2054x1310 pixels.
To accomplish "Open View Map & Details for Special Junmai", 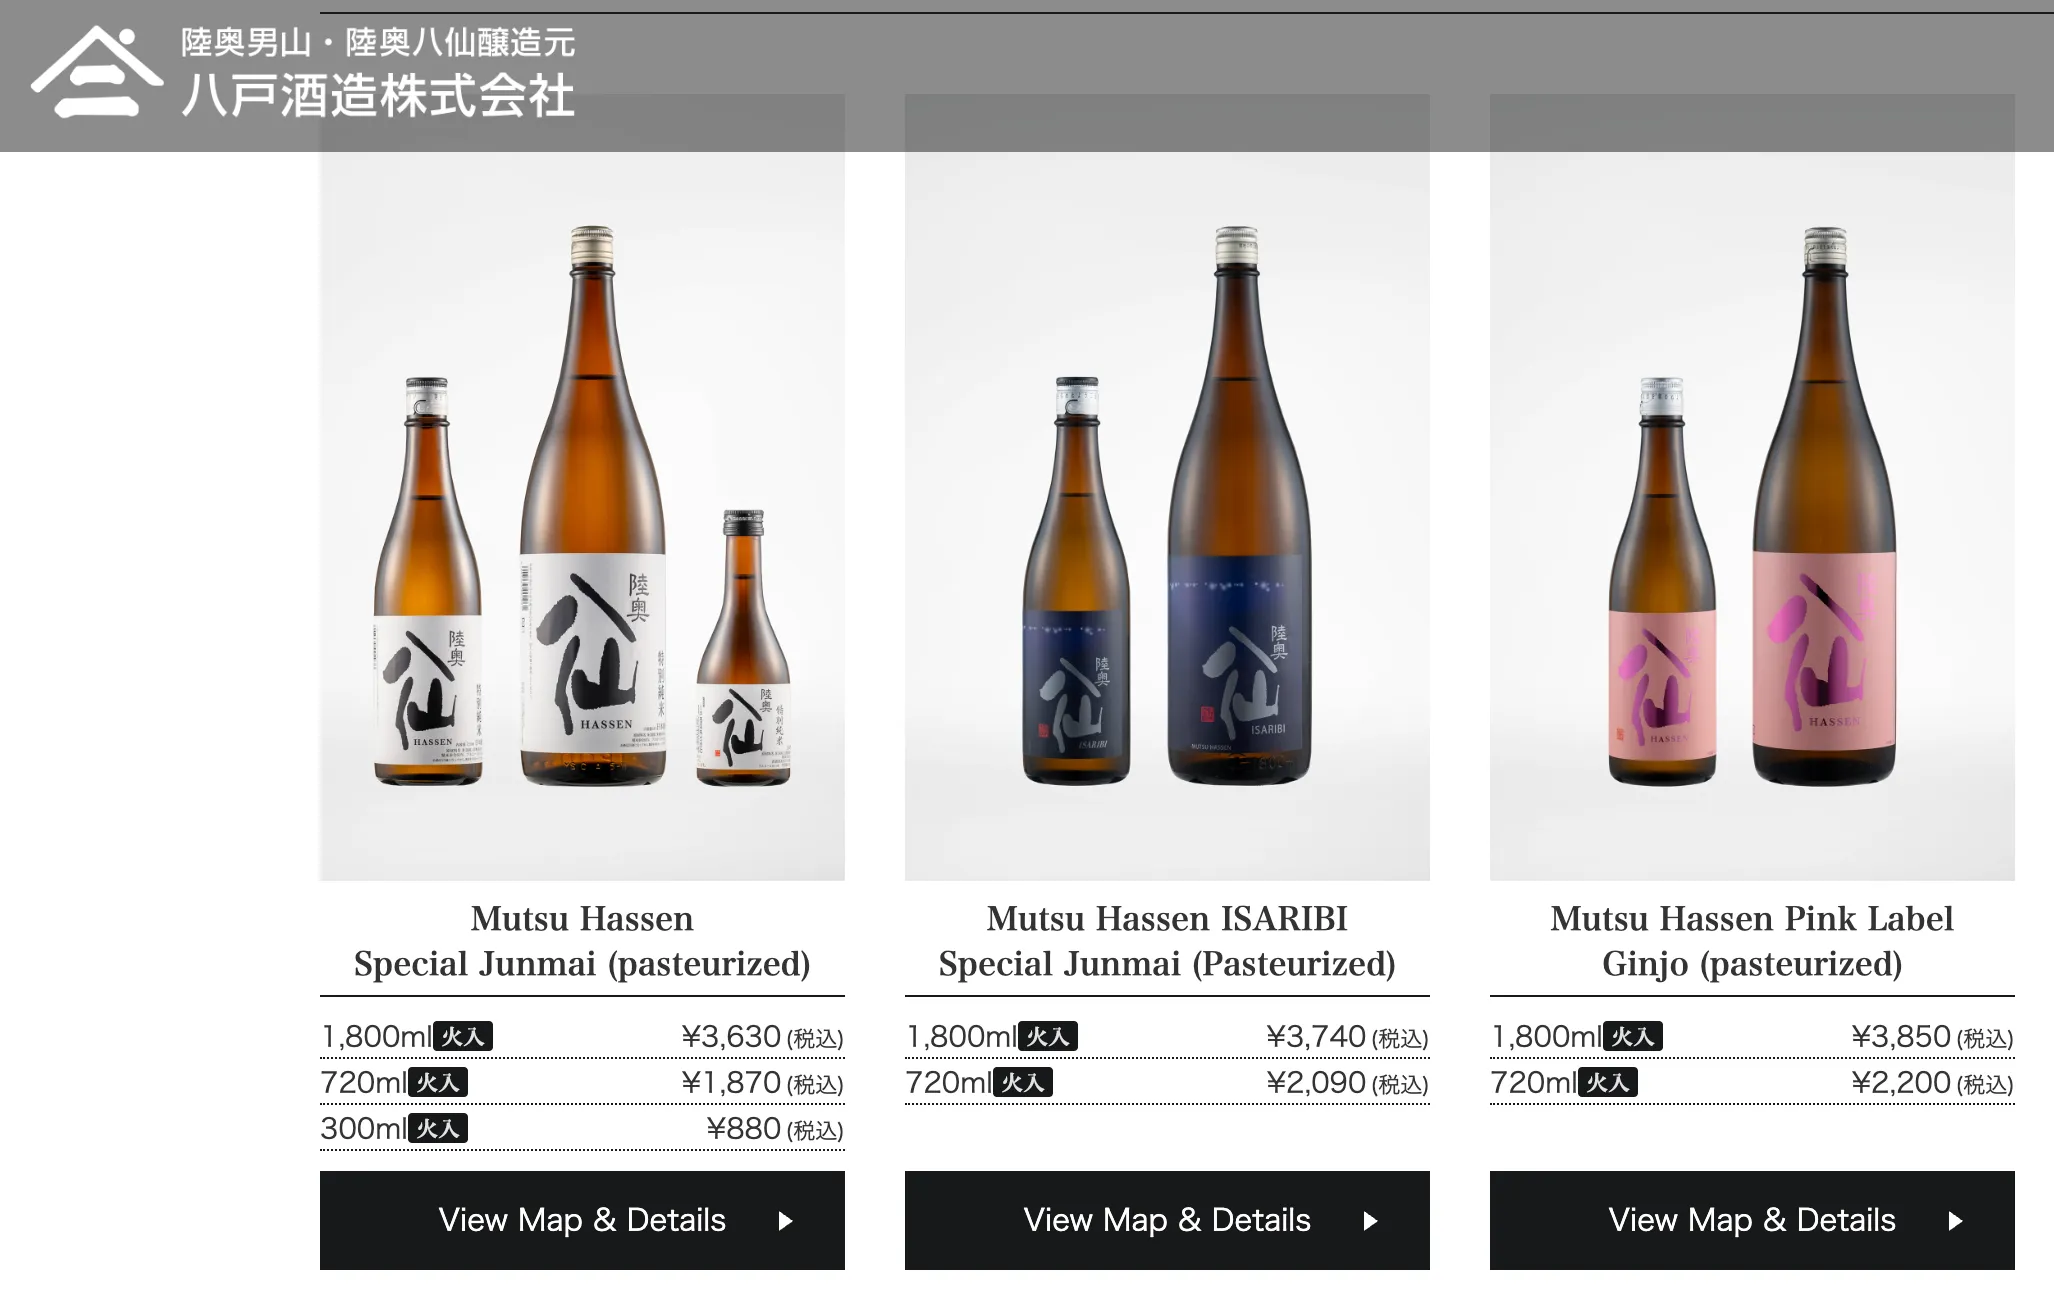I will pyautogui.click(x=582, y=1220).
